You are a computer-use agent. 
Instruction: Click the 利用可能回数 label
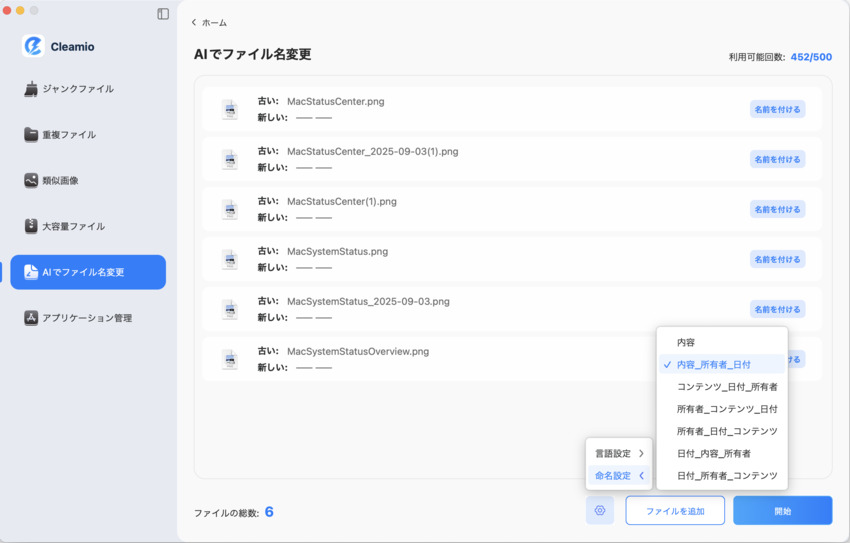(757, 57)
